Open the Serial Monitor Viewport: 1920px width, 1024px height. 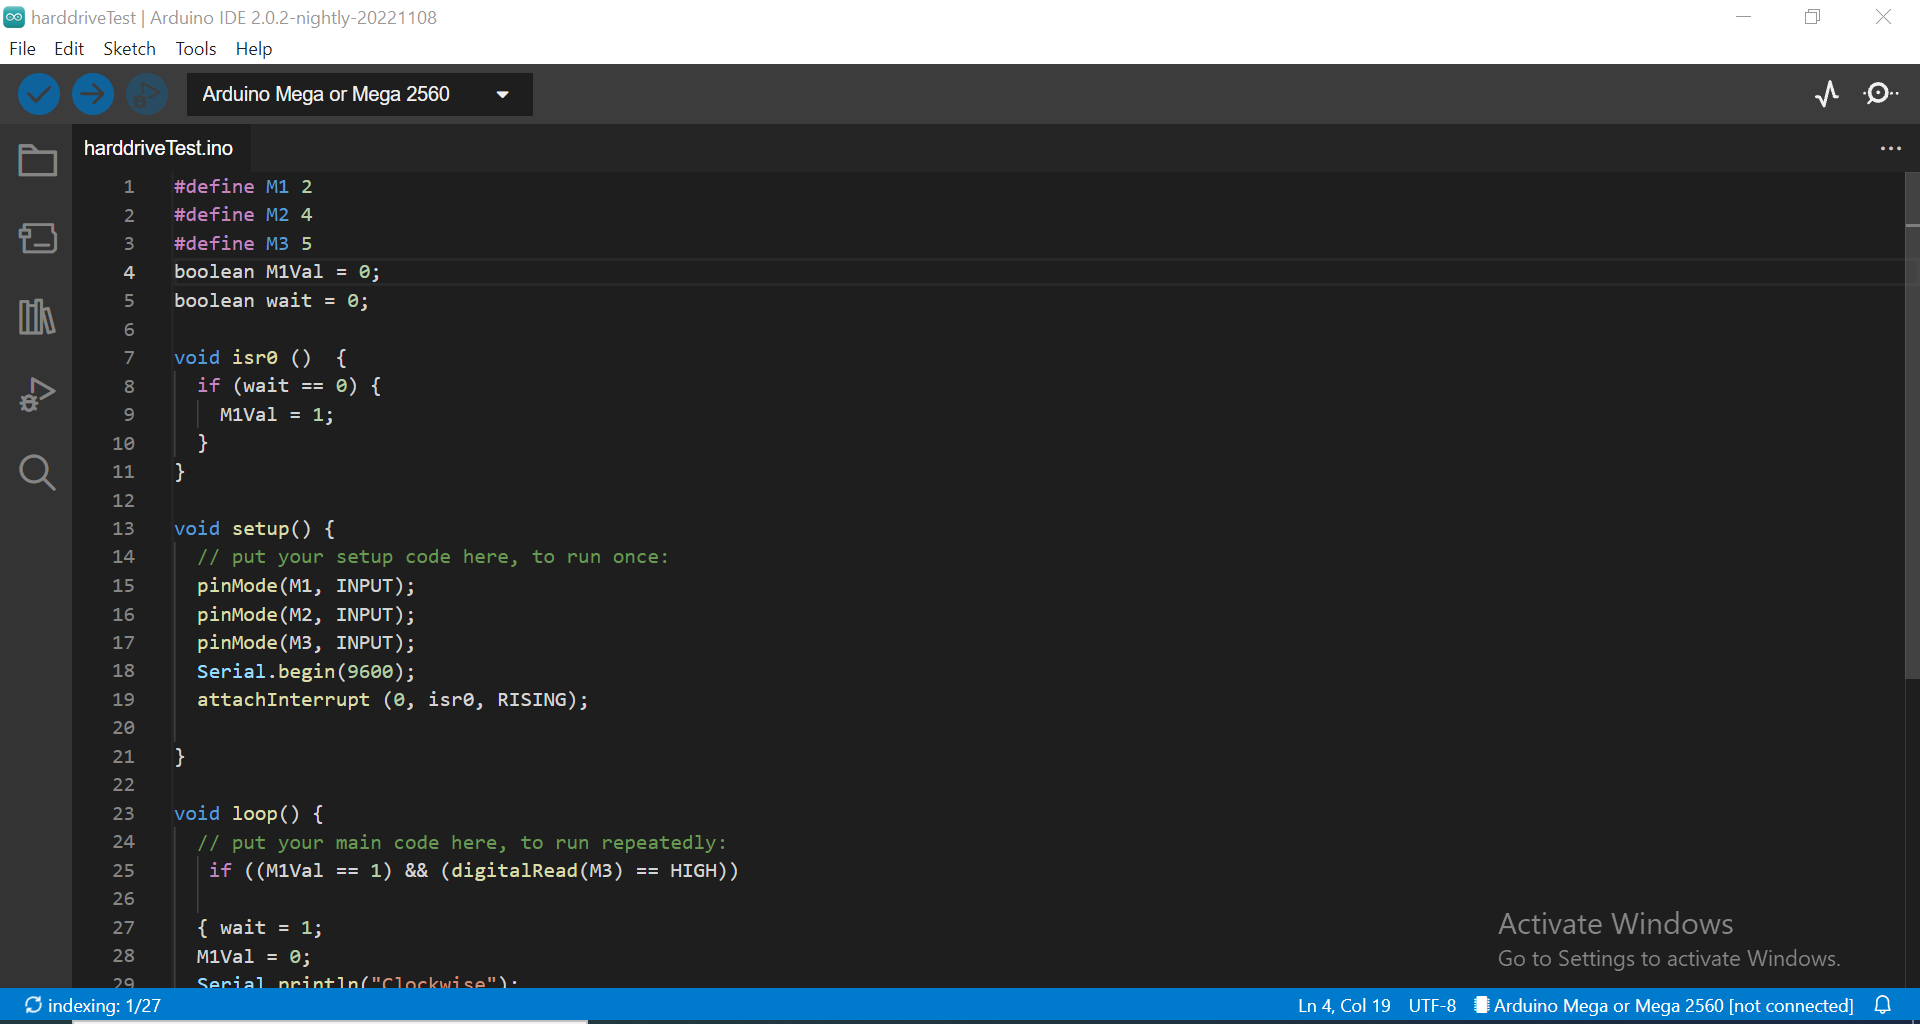(x=1881, y=94)
